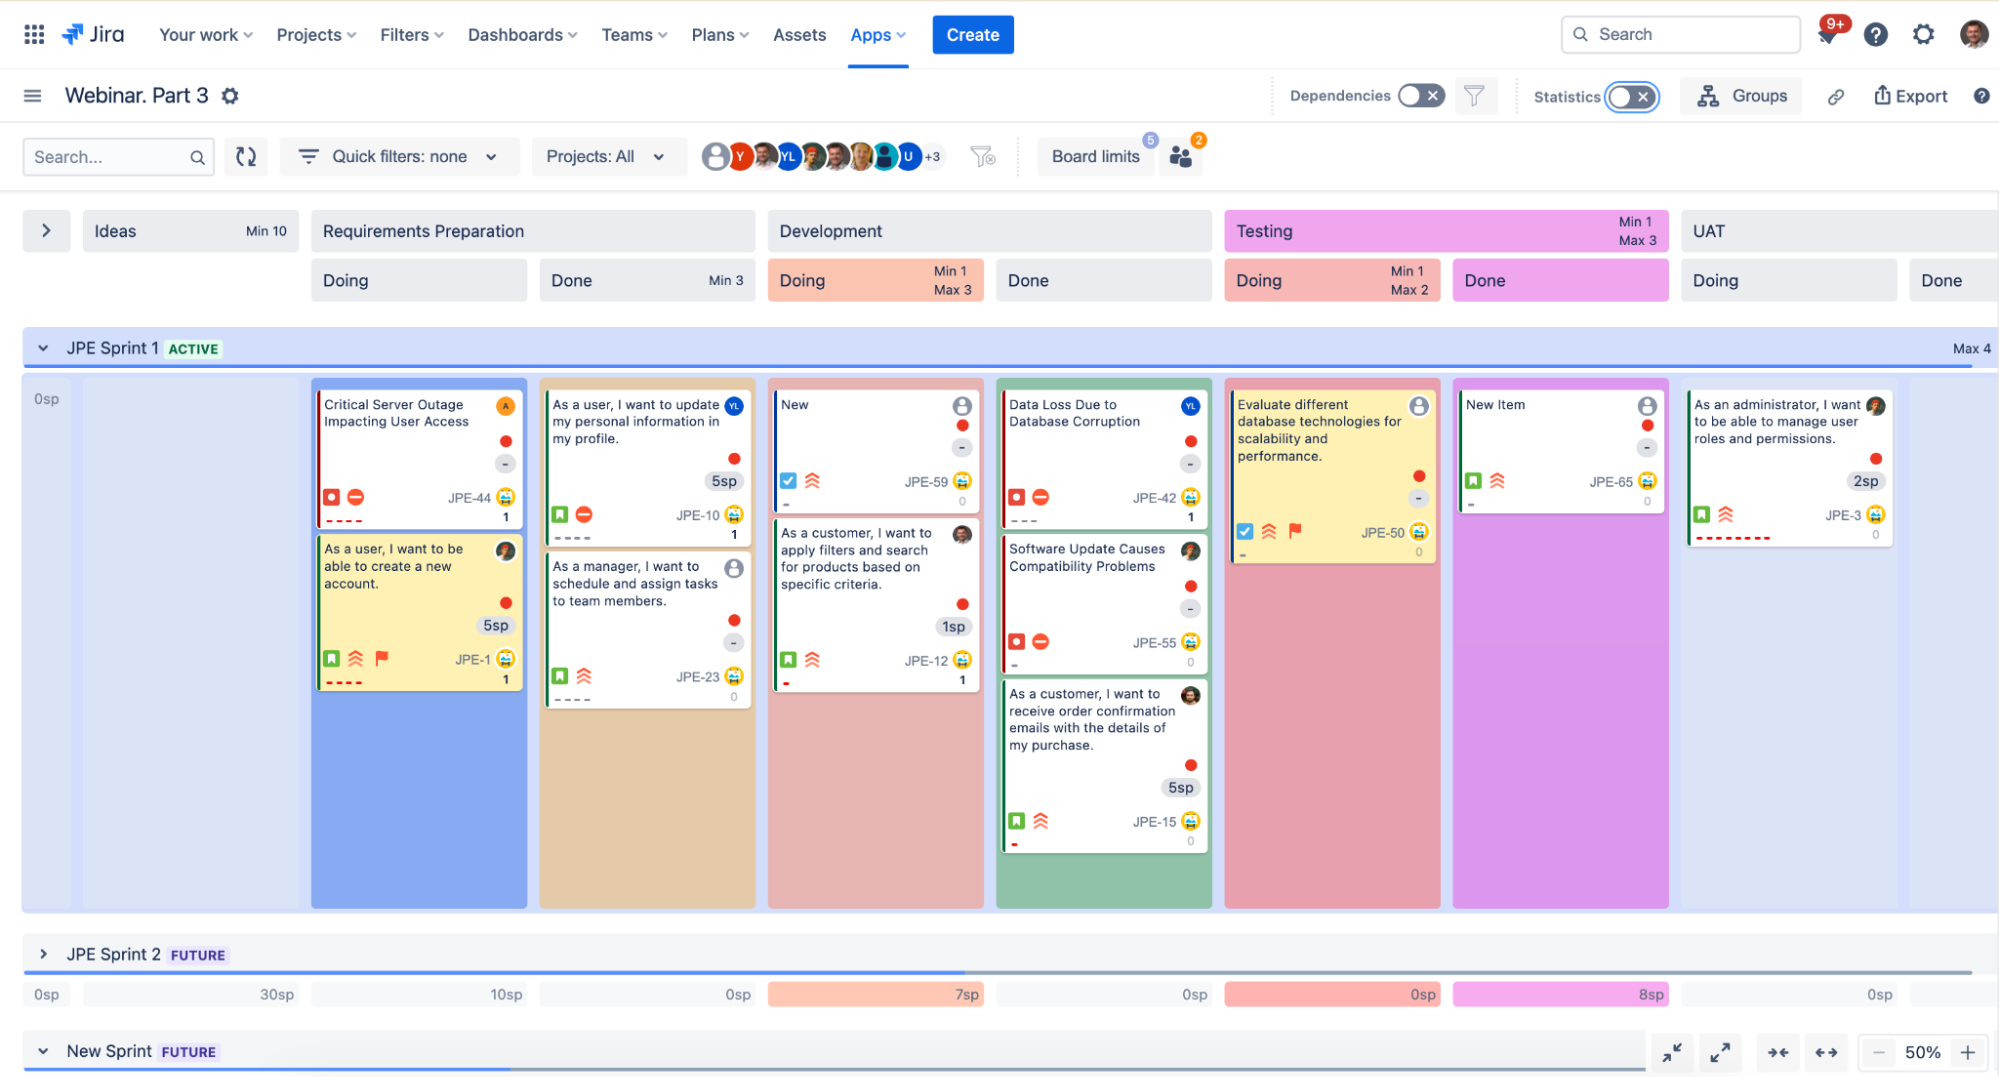1999x1077 pixels.
Task: Expand the JPE Sprint 2 swimlane
Action: point(43,954)
